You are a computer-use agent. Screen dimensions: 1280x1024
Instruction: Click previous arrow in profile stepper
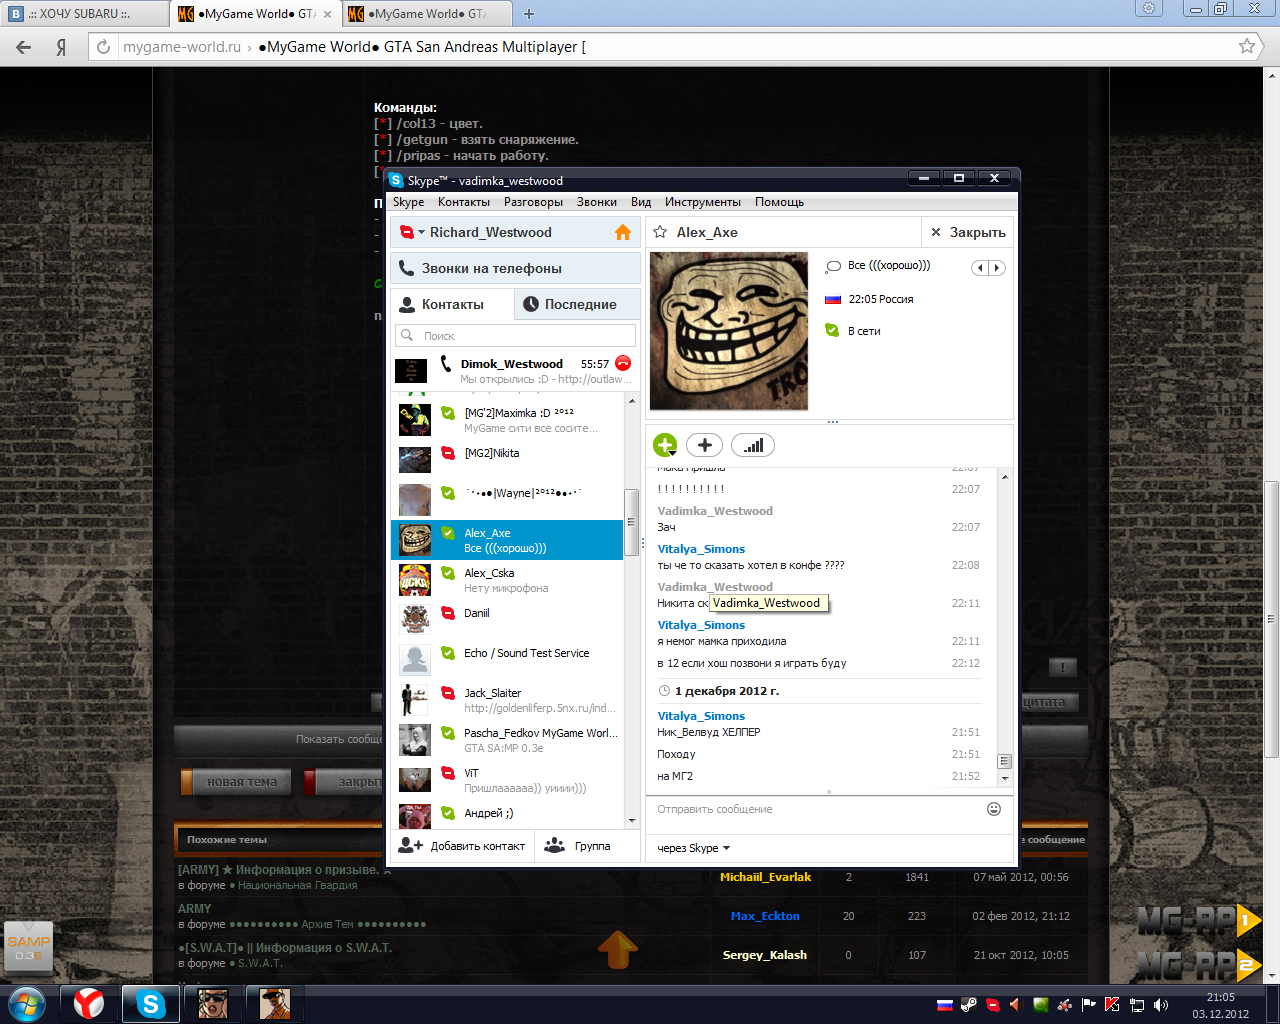coord(980,268)
